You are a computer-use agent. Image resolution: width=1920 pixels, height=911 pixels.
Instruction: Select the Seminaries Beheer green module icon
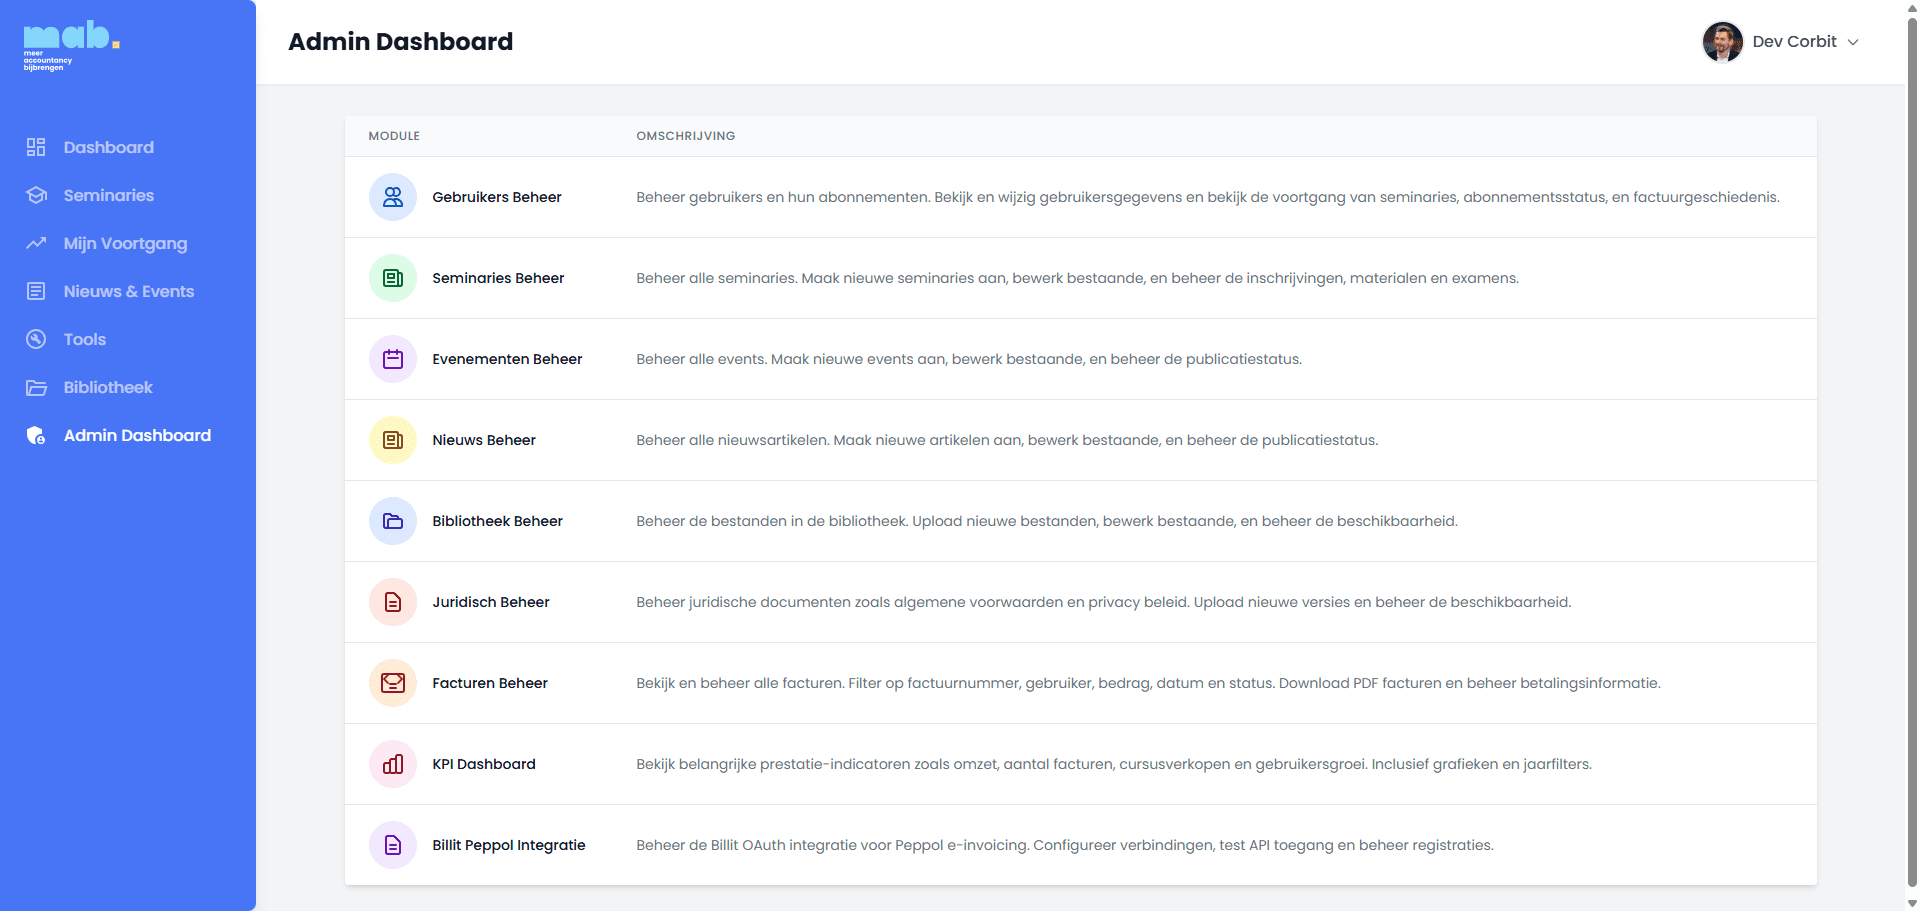[x=392, y=278]
